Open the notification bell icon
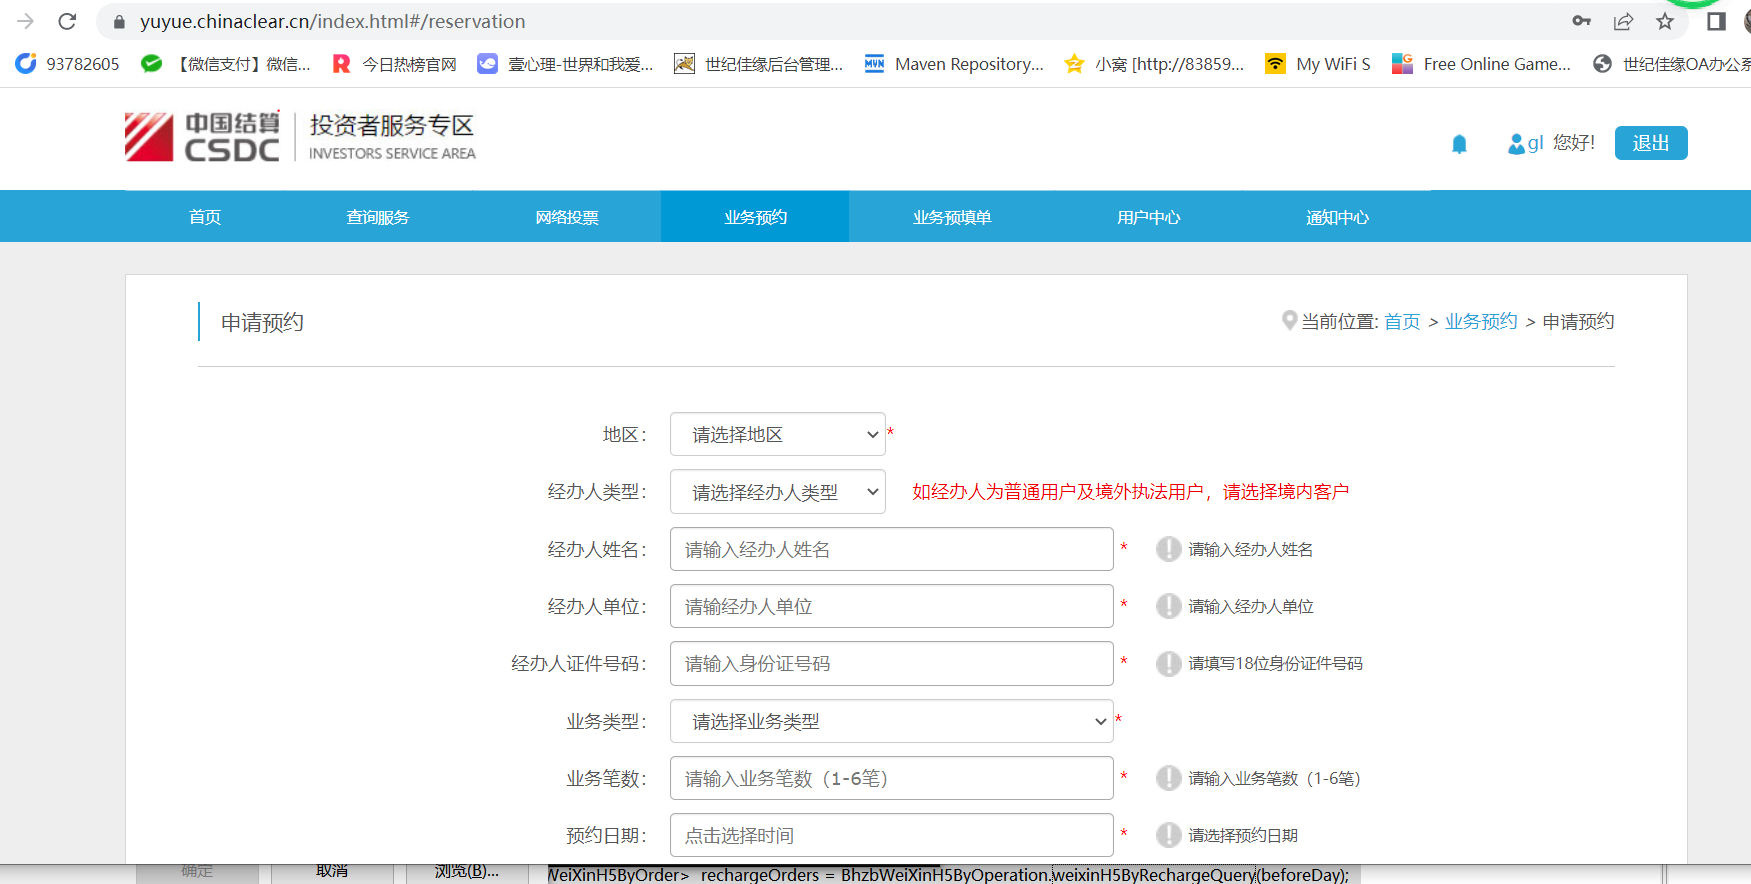Image resolution: width=1751 pixels, height=884 pixels. coord(1459,144)
